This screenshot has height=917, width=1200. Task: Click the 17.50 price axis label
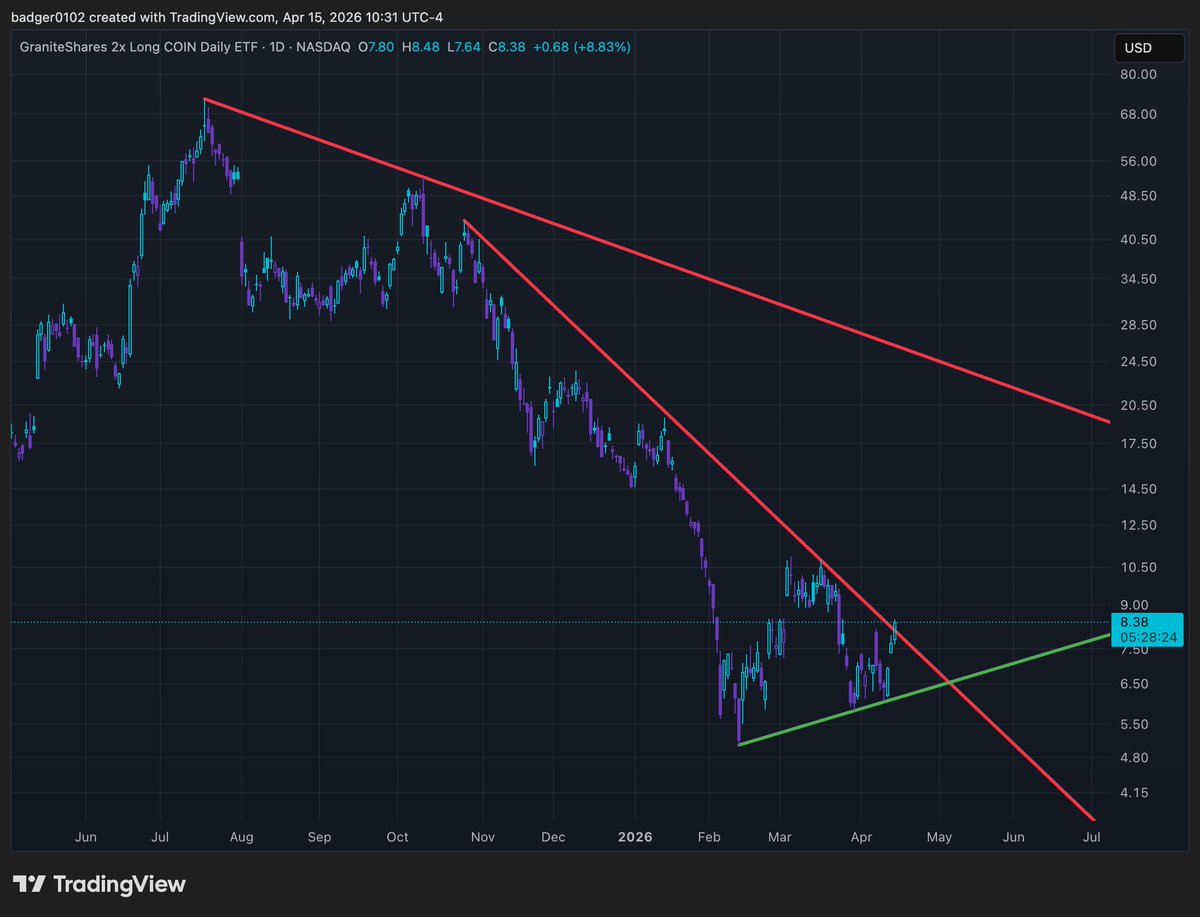coord(1138,443)
